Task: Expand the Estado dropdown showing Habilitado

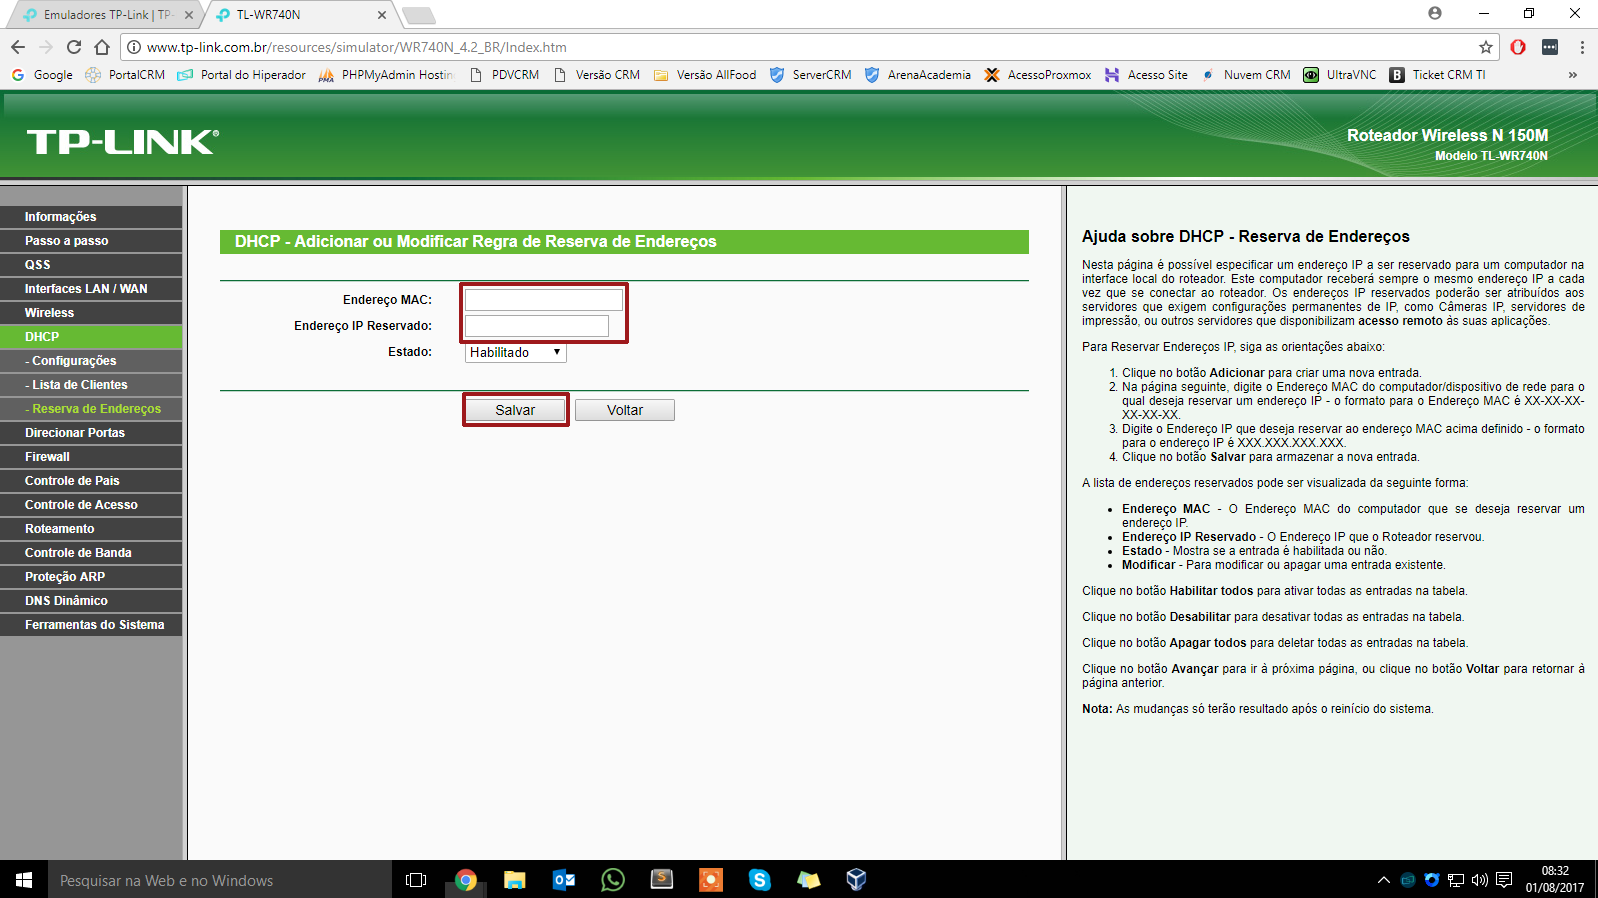Action: pyautogui.click(x=515, y=352)
